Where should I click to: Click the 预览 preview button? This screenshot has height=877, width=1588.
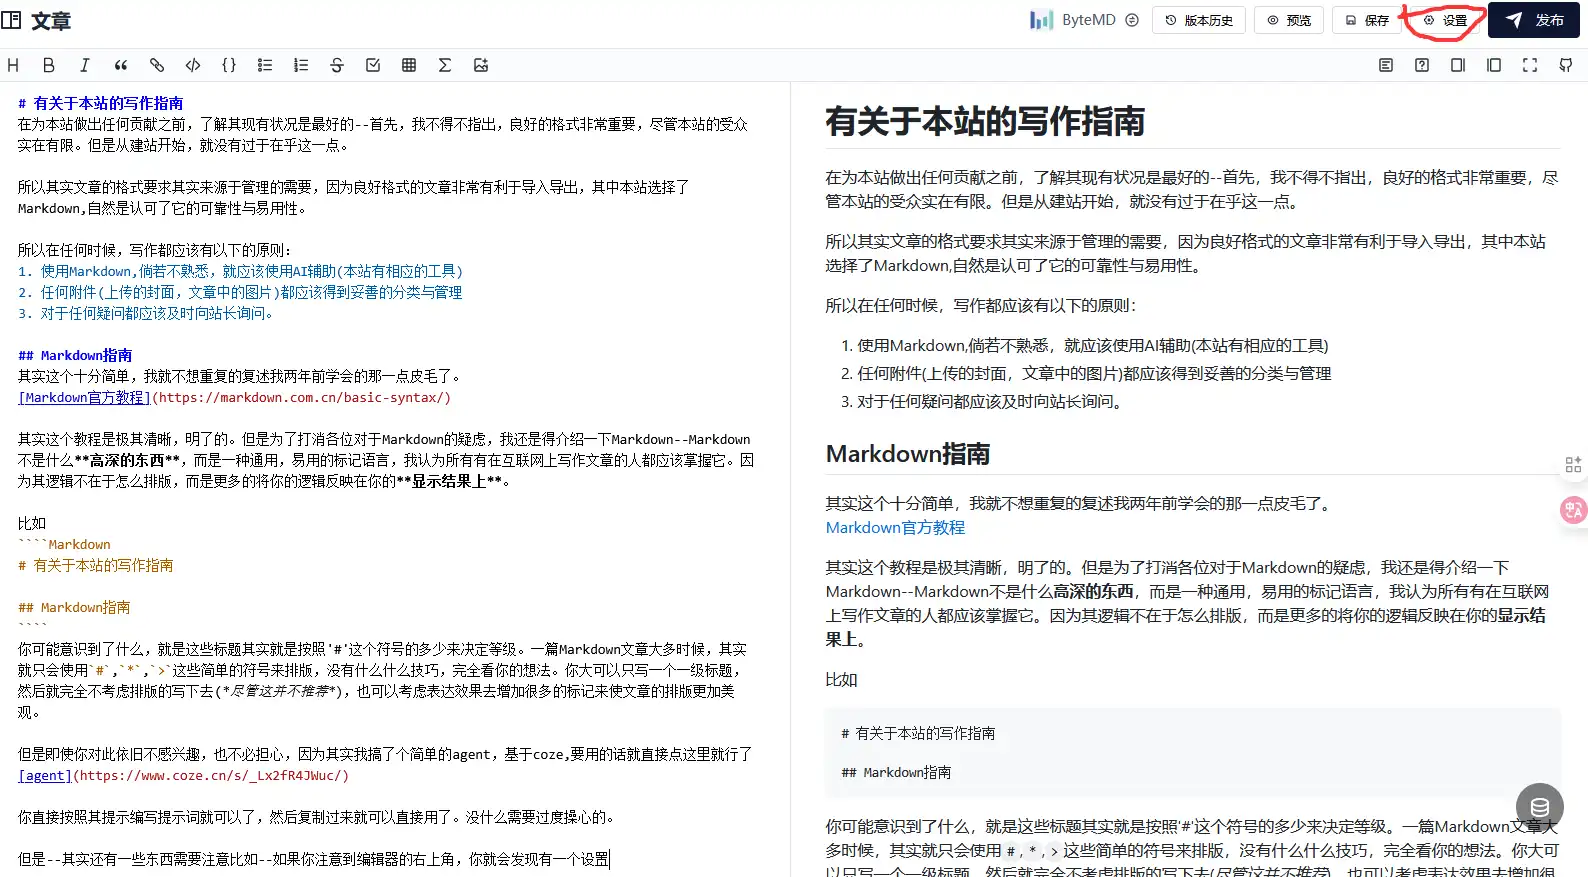1289,20
